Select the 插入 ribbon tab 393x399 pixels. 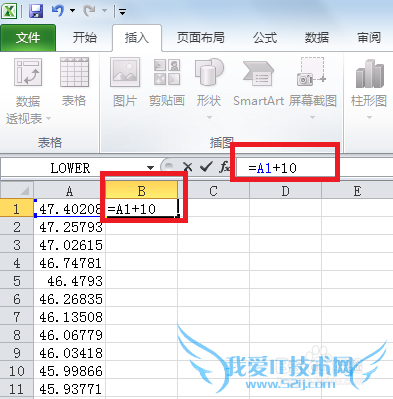click(137, 38)
